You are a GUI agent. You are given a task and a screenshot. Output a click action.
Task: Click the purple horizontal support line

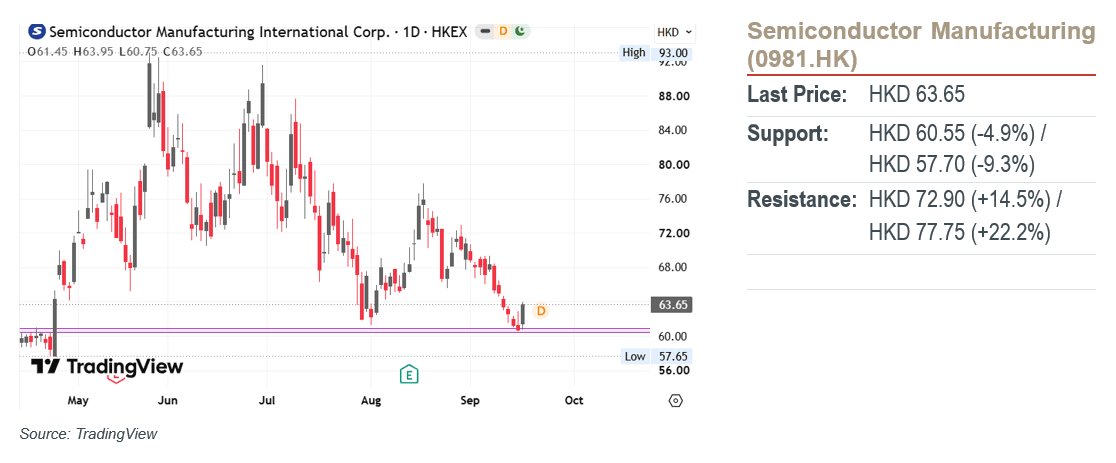[335, 330]
